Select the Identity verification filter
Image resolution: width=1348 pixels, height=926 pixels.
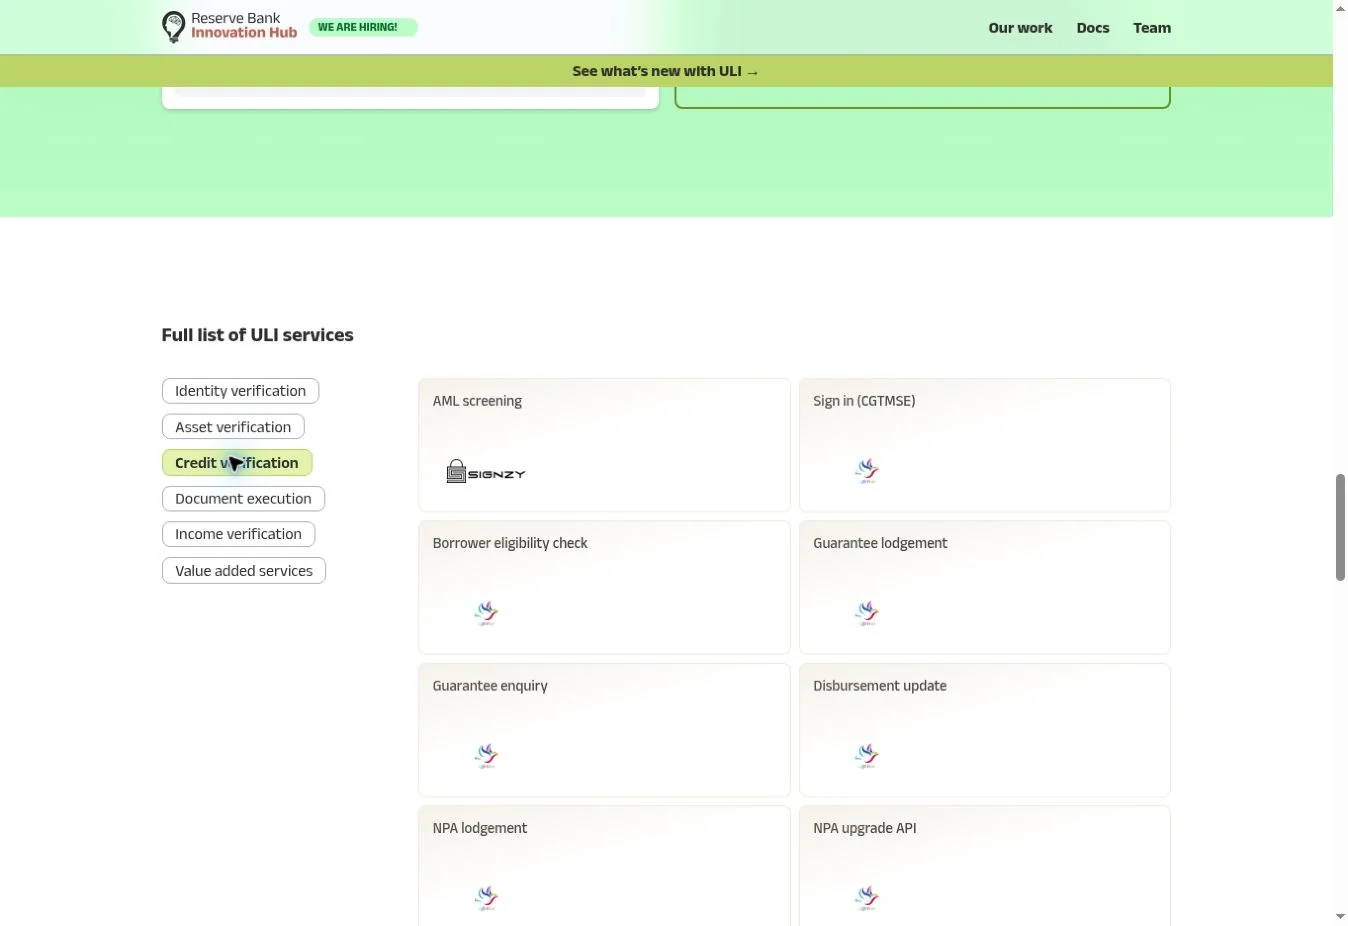point(240,391)
